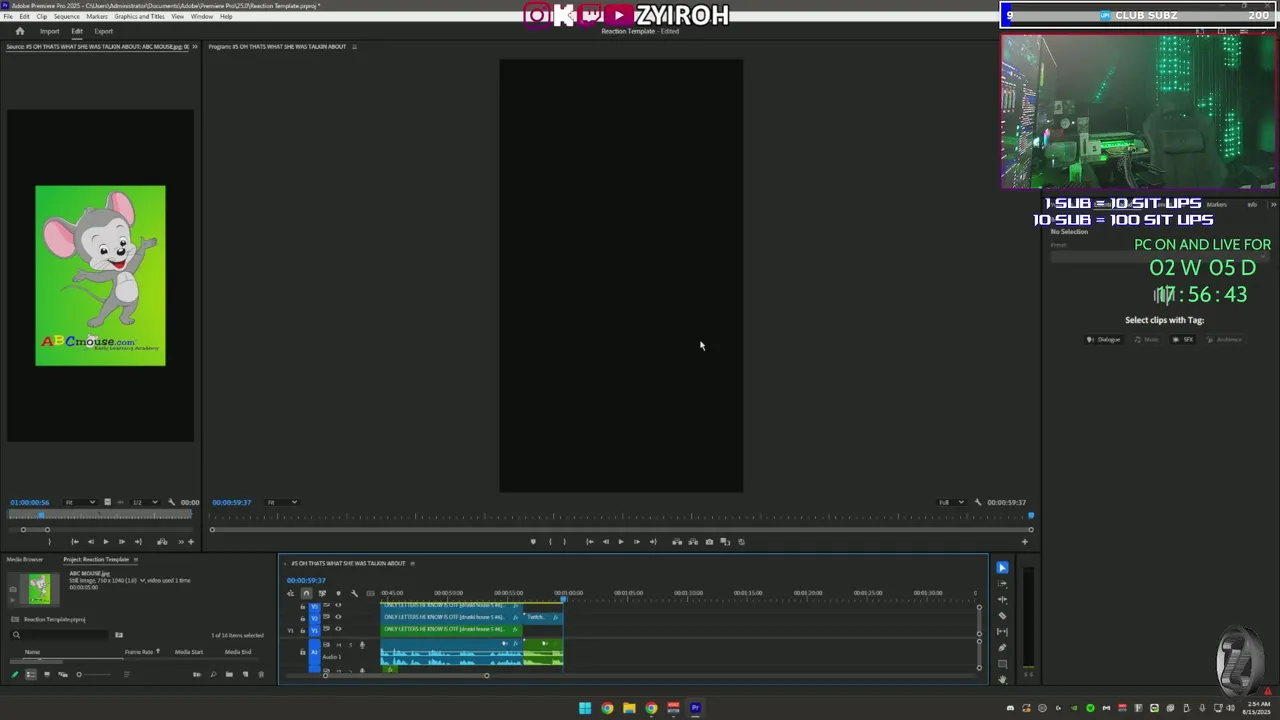Toggle V3 track output eye
The width and height of the screenshot is (1280, 720).
point(338,605)
